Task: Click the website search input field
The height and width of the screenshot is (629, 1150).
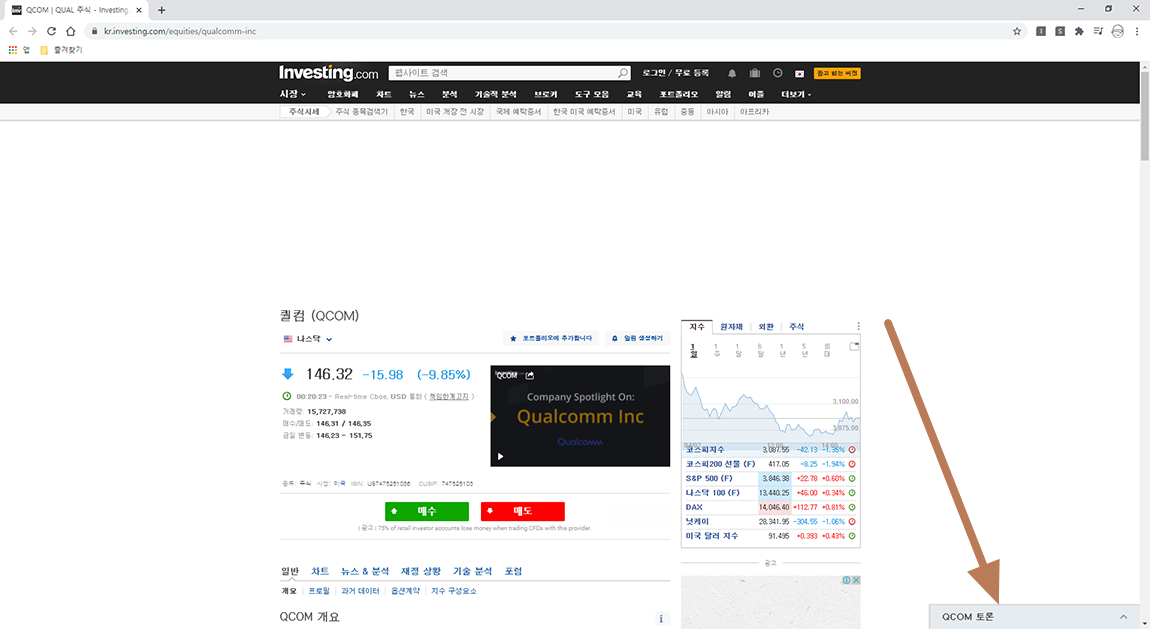Action: [503, 73]
